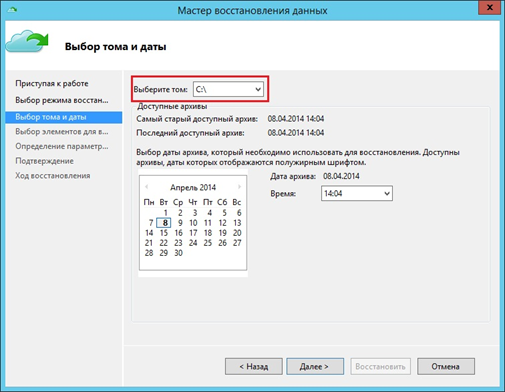Click the 'Апрель 2014' calendar header

[193, 187]
